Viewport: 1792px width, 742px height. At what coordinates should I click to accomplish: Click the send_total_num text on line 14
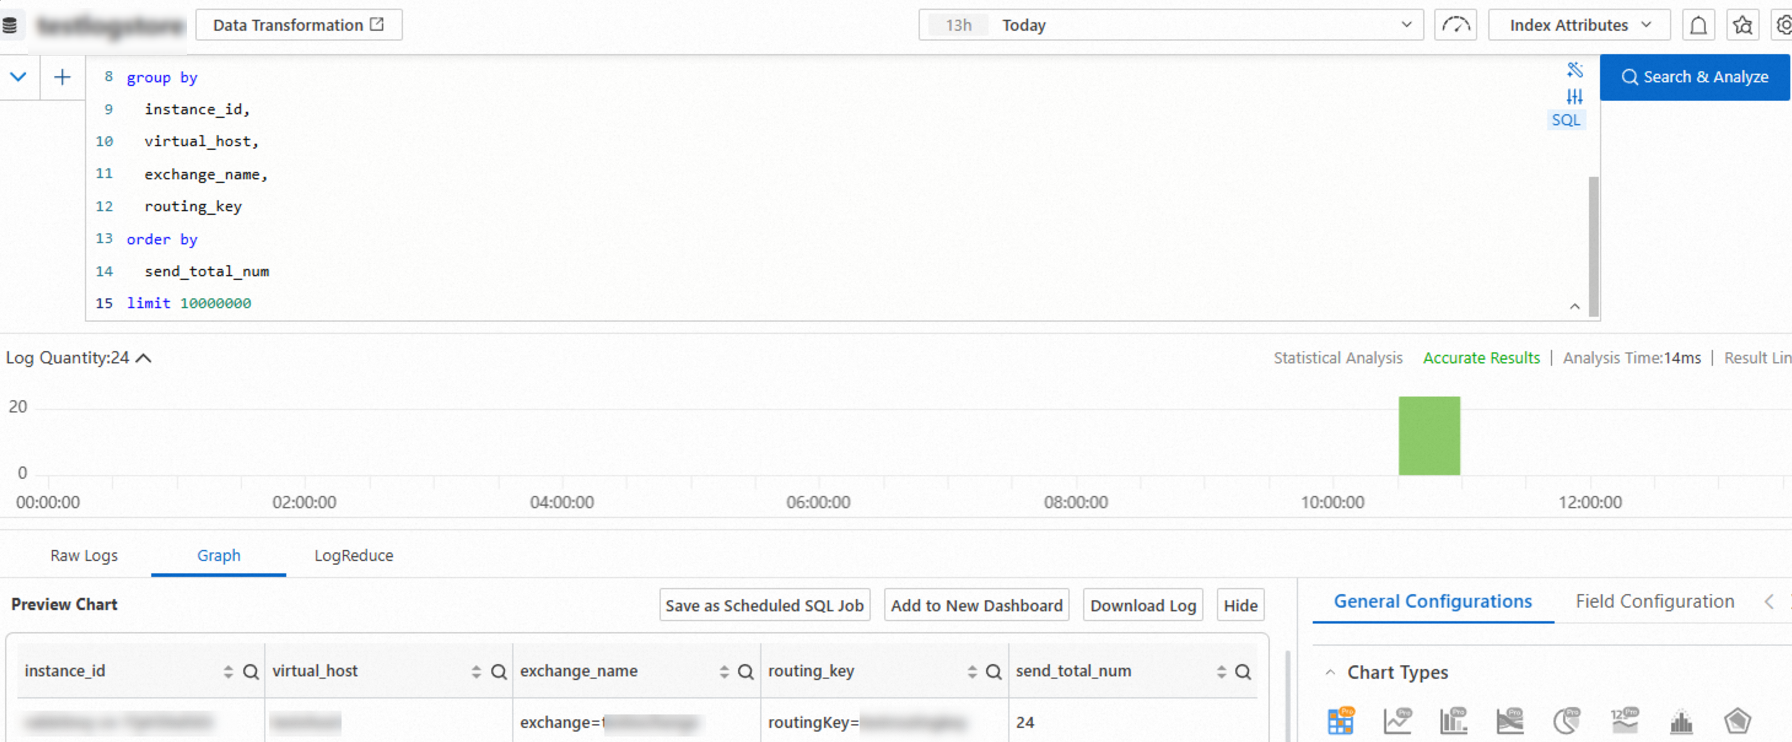click(207, 271)
